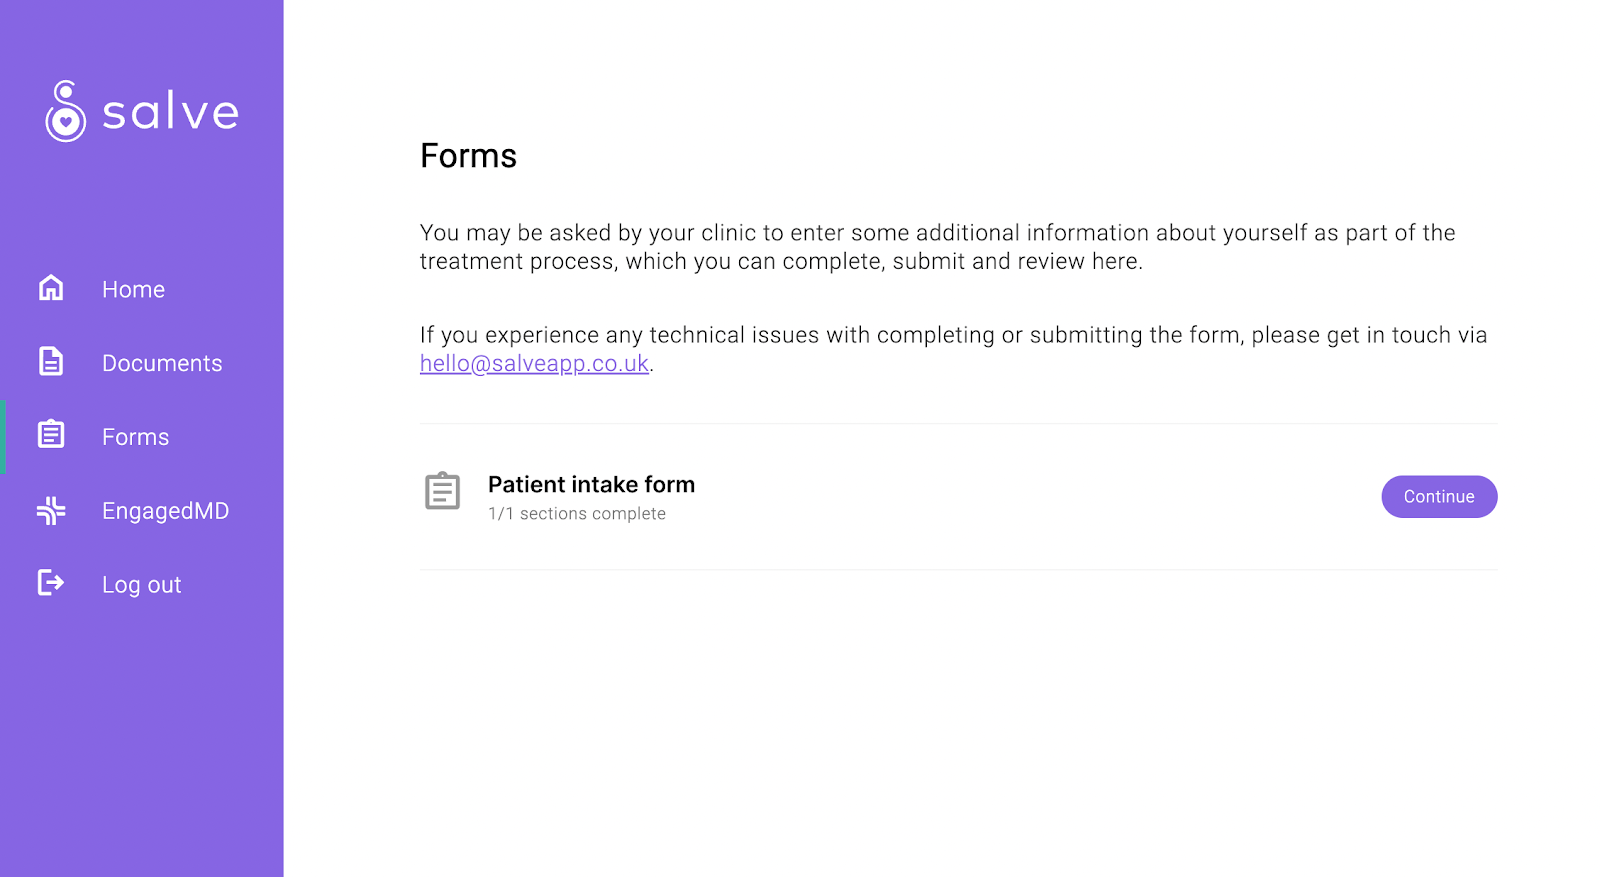
Task: Click the Forms clipboard icon in sidebar
Action: pos(51,435)
